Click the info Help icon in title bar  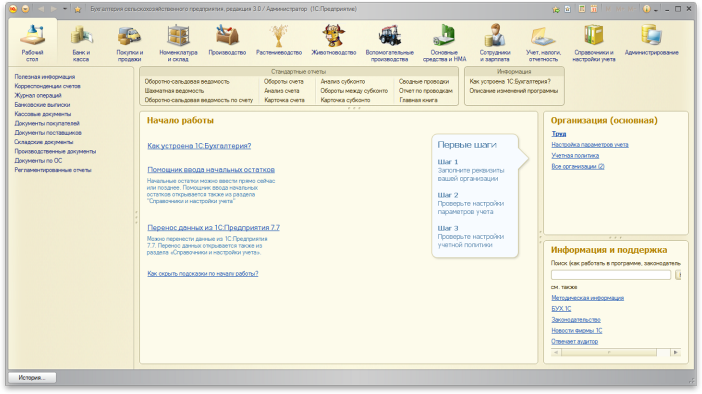click(646, 9)
